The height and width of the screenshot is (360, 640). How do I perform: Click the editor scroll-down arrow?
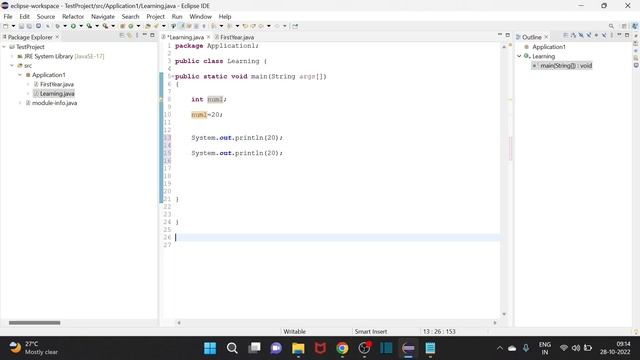pyautogui.click(x=504, y=314)
